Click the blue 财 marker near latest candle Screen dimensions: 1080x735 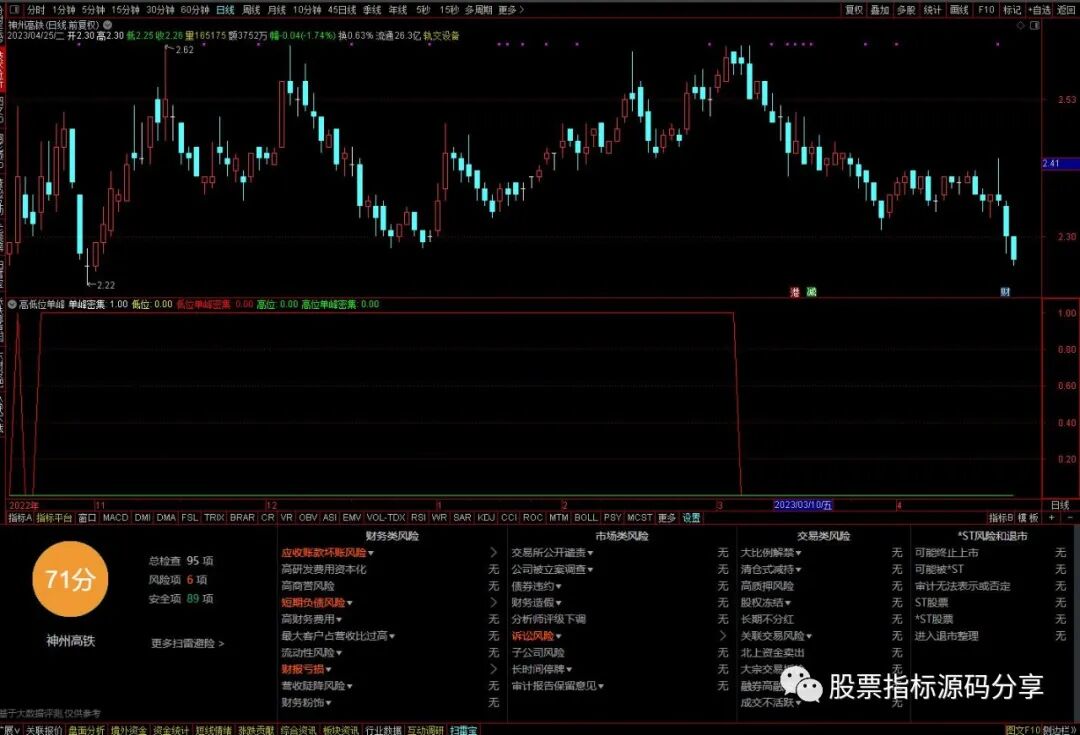[x=1005, y=292]
